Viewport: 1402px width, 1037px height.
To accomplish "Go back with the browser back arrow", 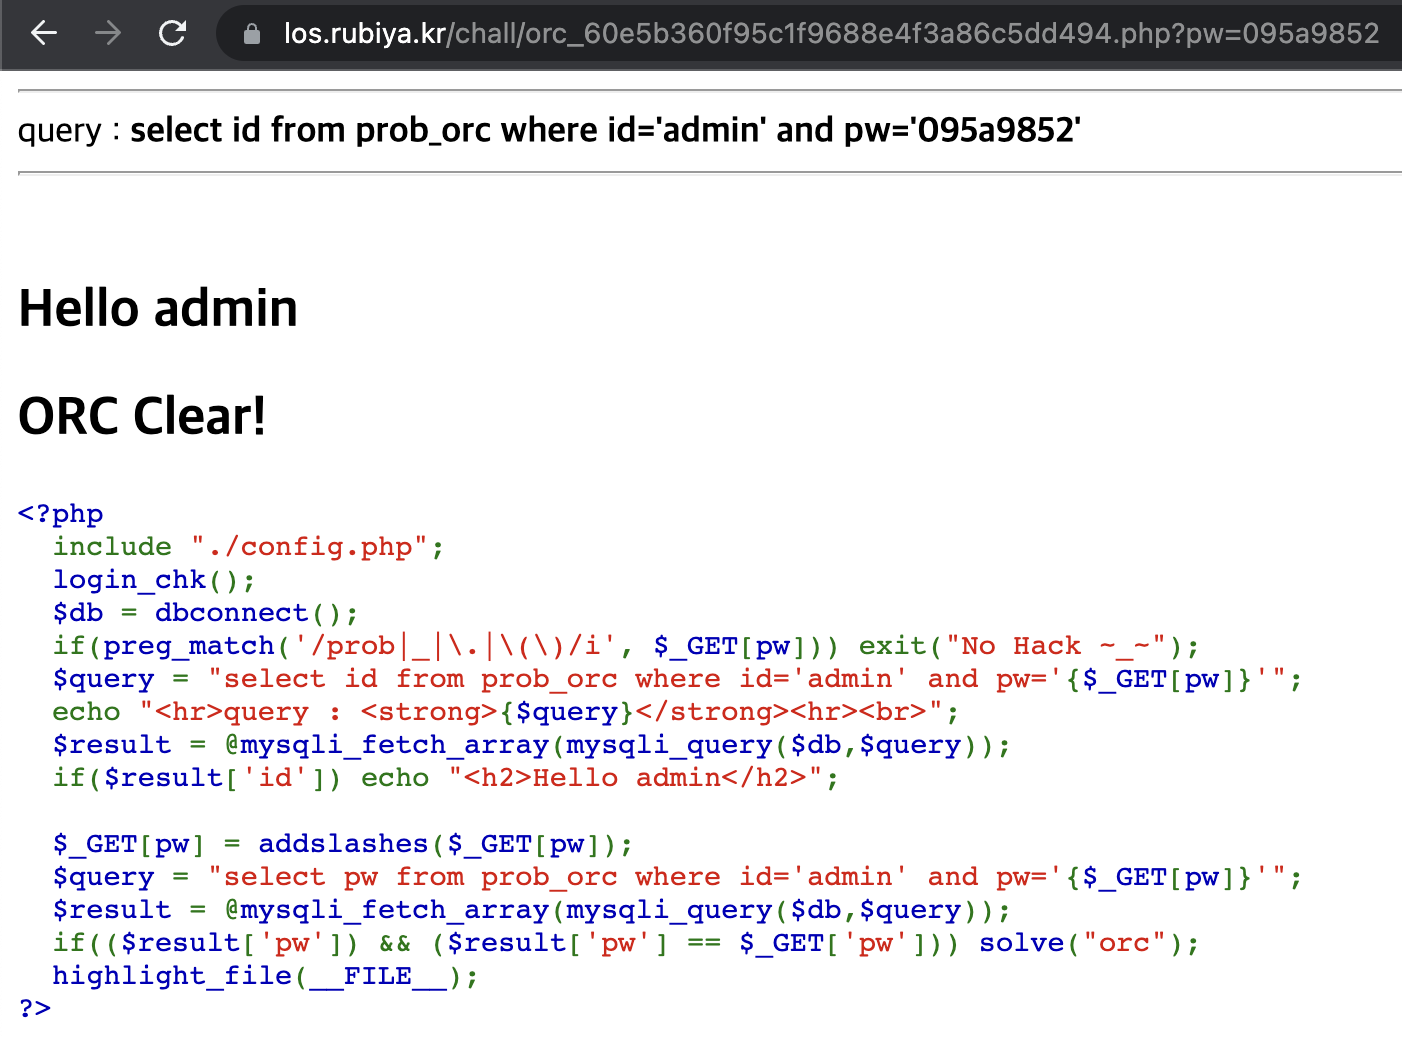I will [44, 33].
